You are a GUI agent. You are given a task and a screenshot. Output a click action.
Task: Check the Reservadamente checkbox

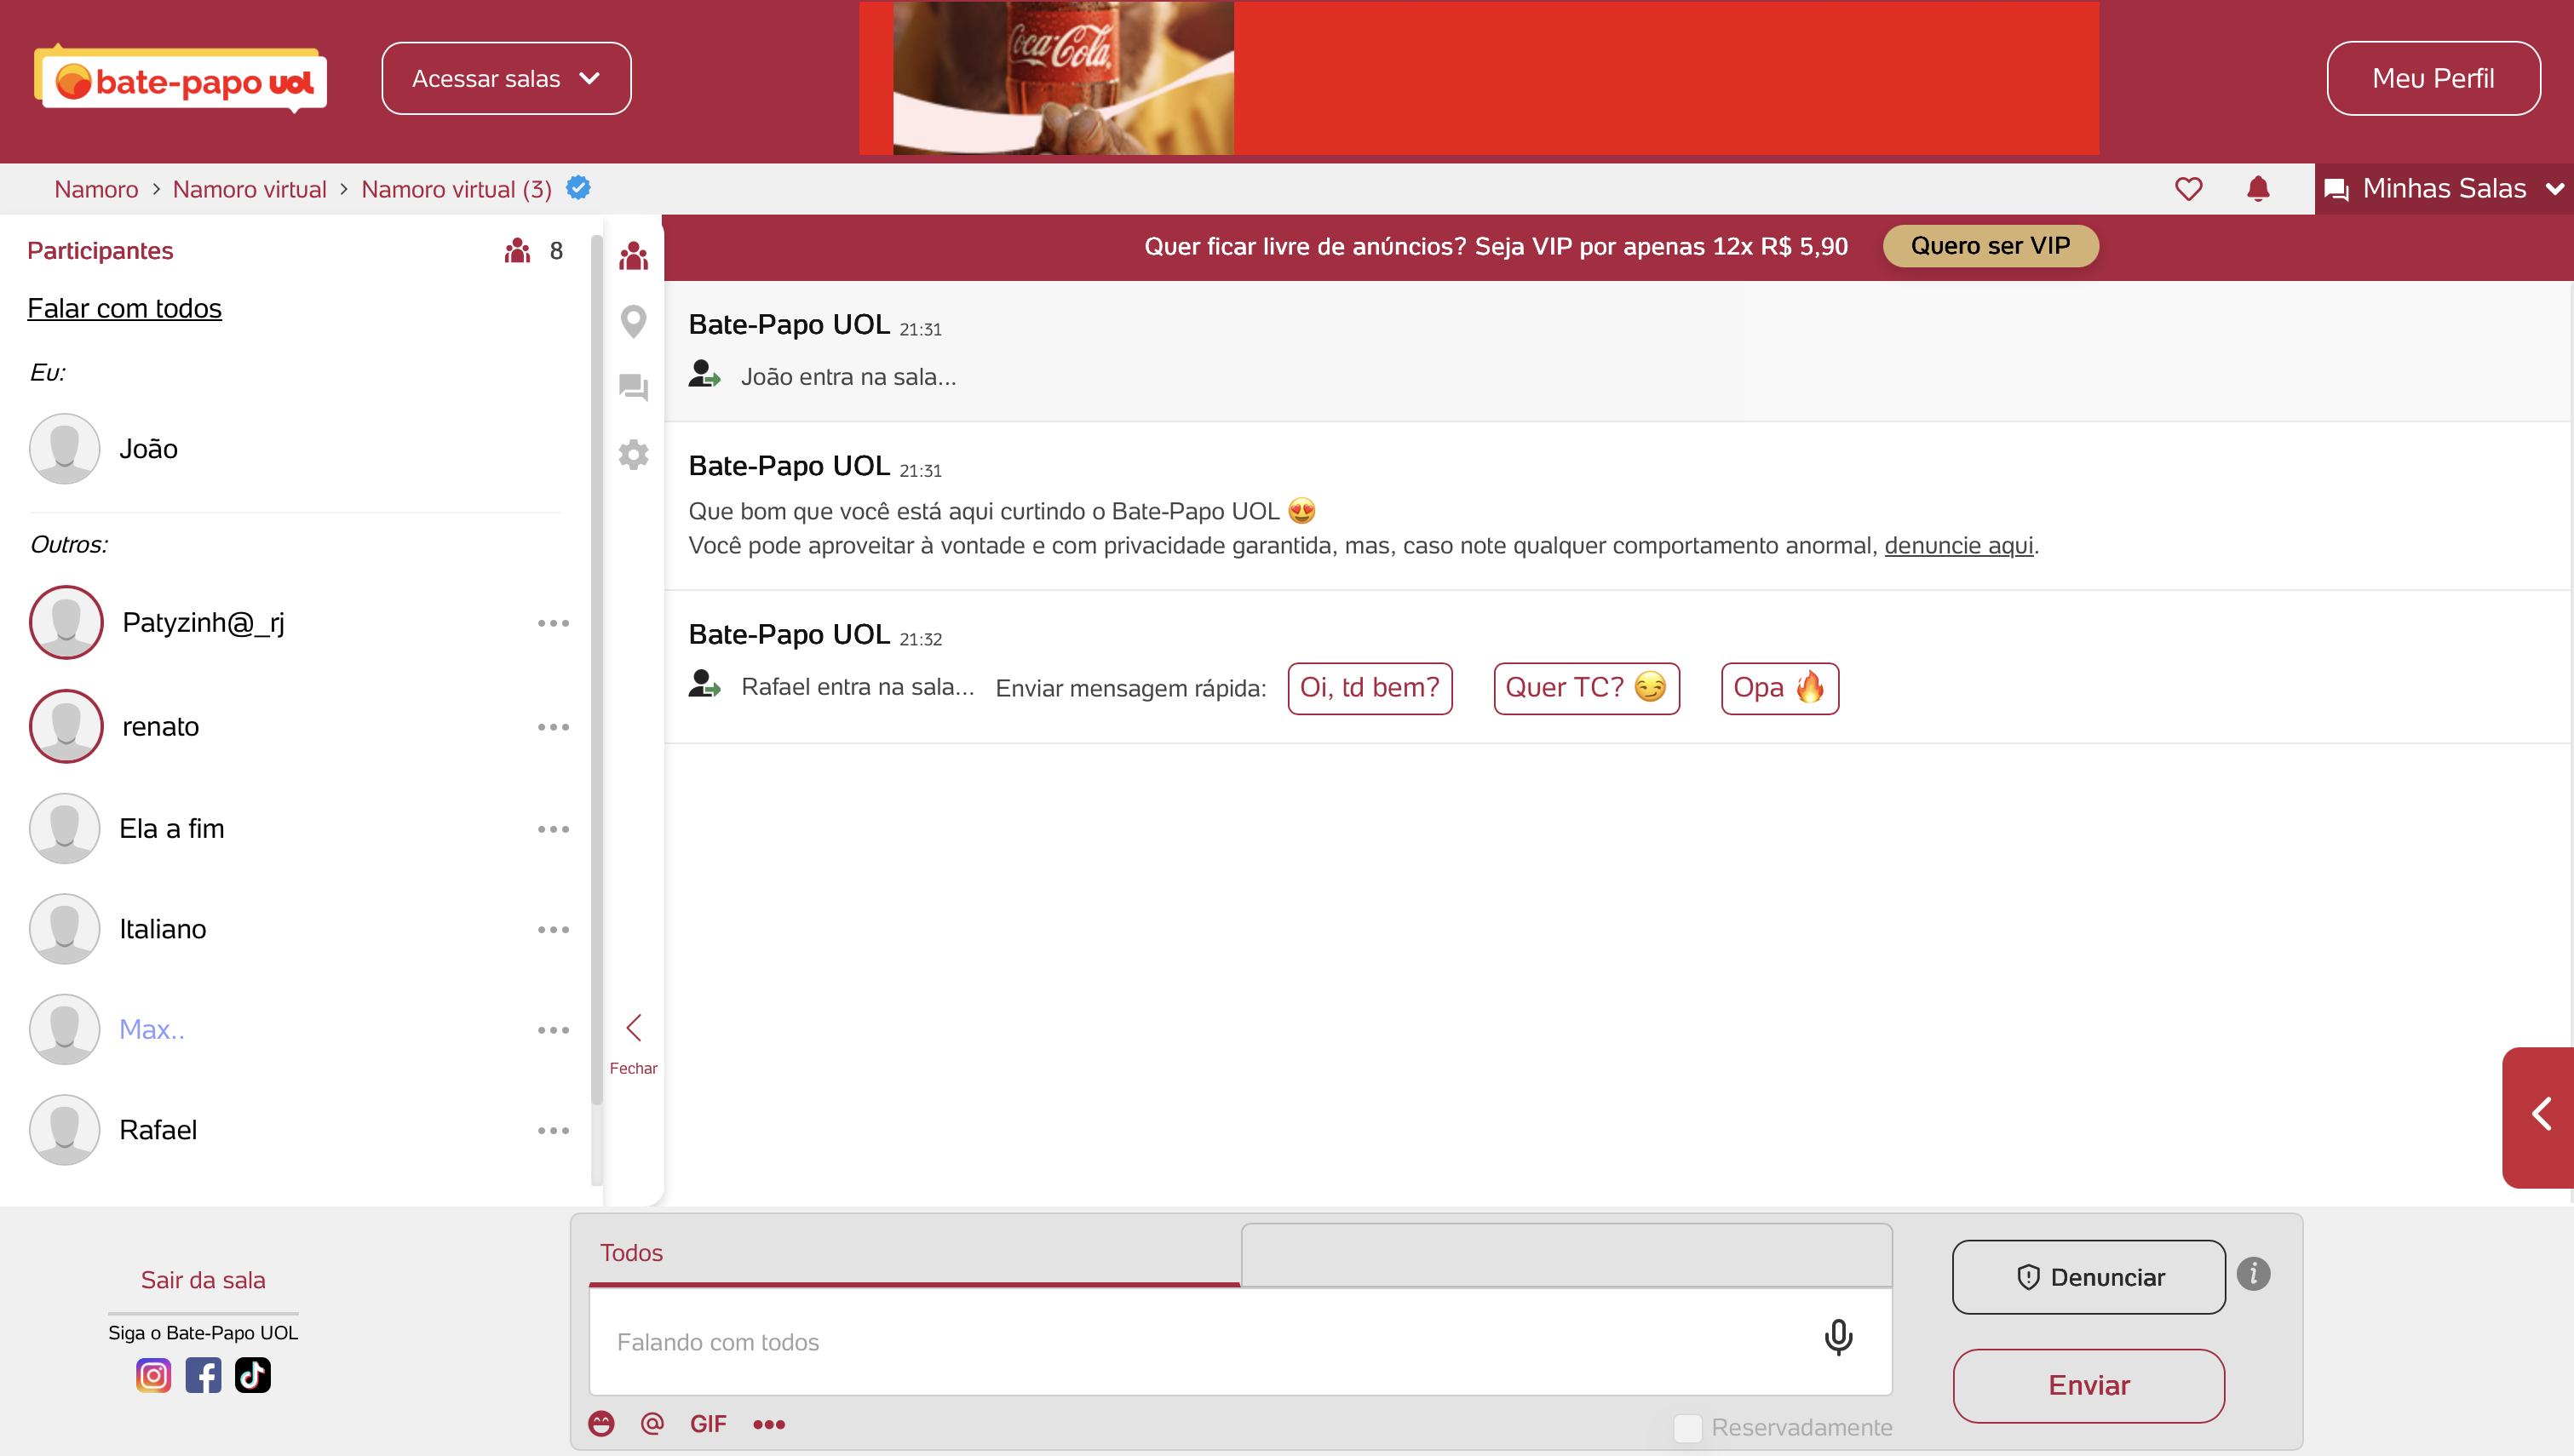(1687, 1428)
